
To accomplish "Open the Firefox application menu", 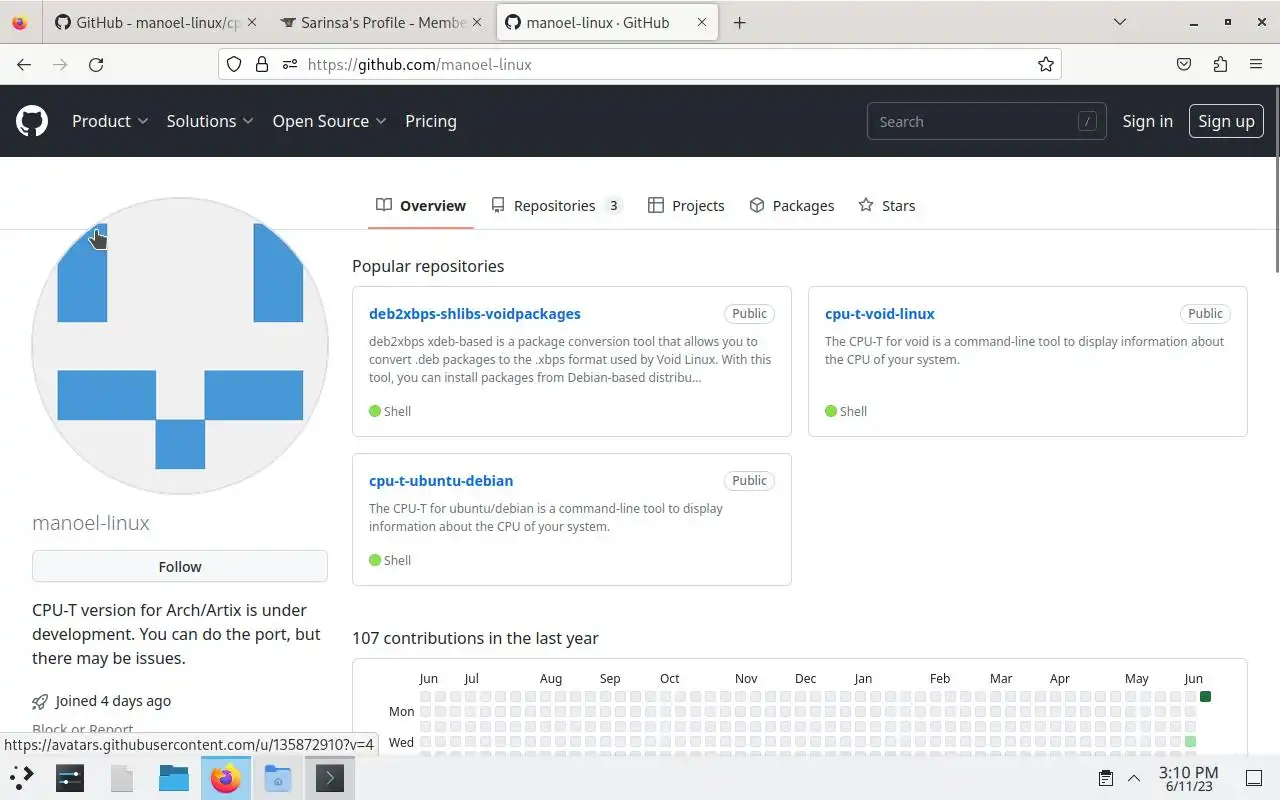I will (1256, 64).
